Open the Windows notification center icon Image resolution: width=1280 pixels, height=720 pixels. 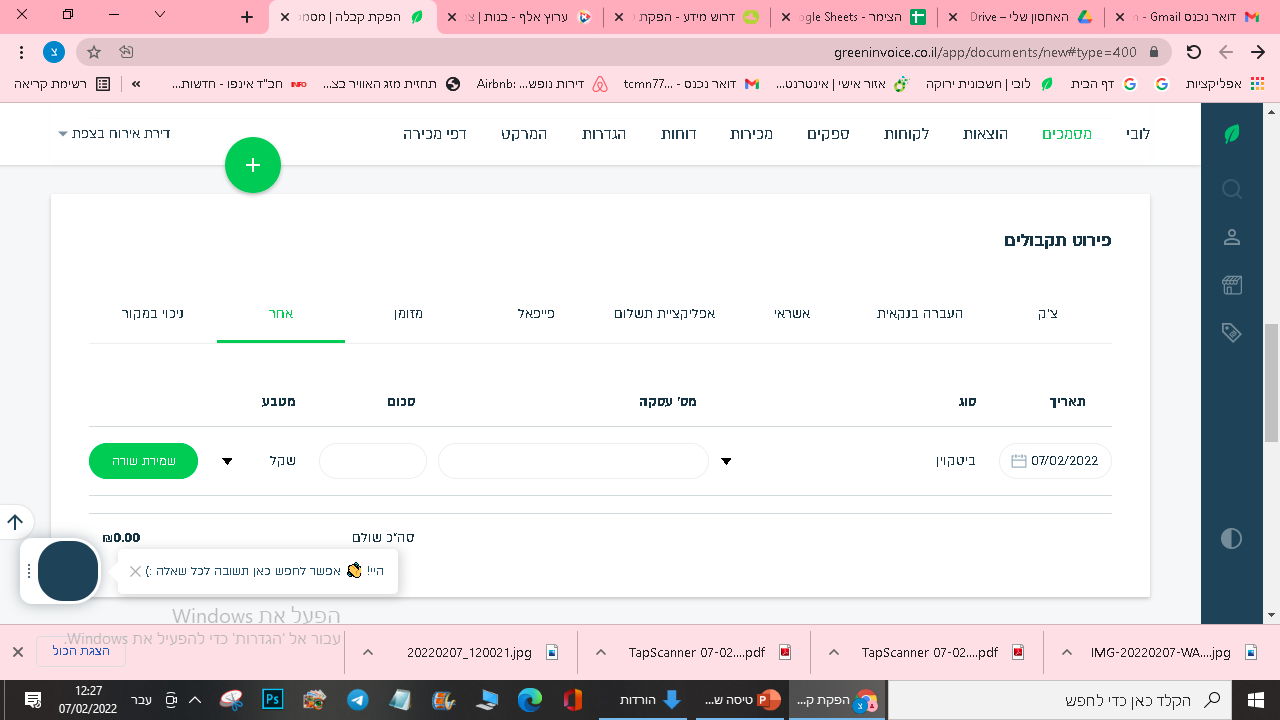[x=32, y=700]
